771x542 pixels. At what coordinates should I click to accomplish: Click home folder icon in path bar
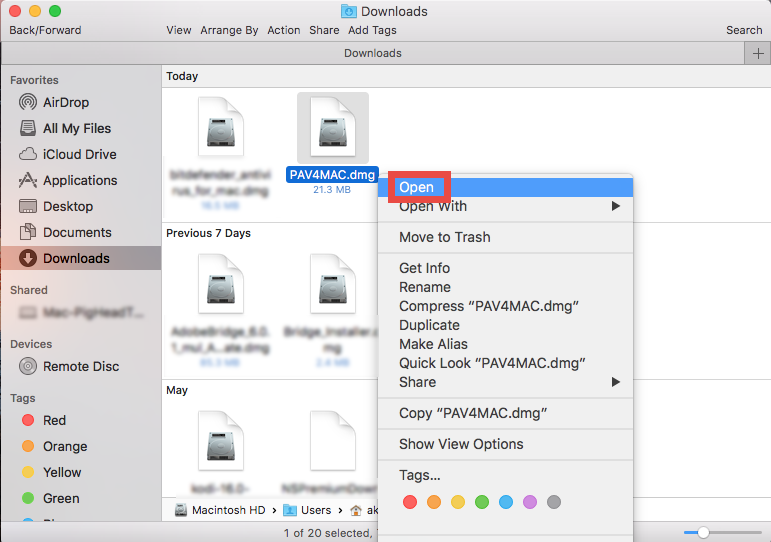tap(356, 511)
